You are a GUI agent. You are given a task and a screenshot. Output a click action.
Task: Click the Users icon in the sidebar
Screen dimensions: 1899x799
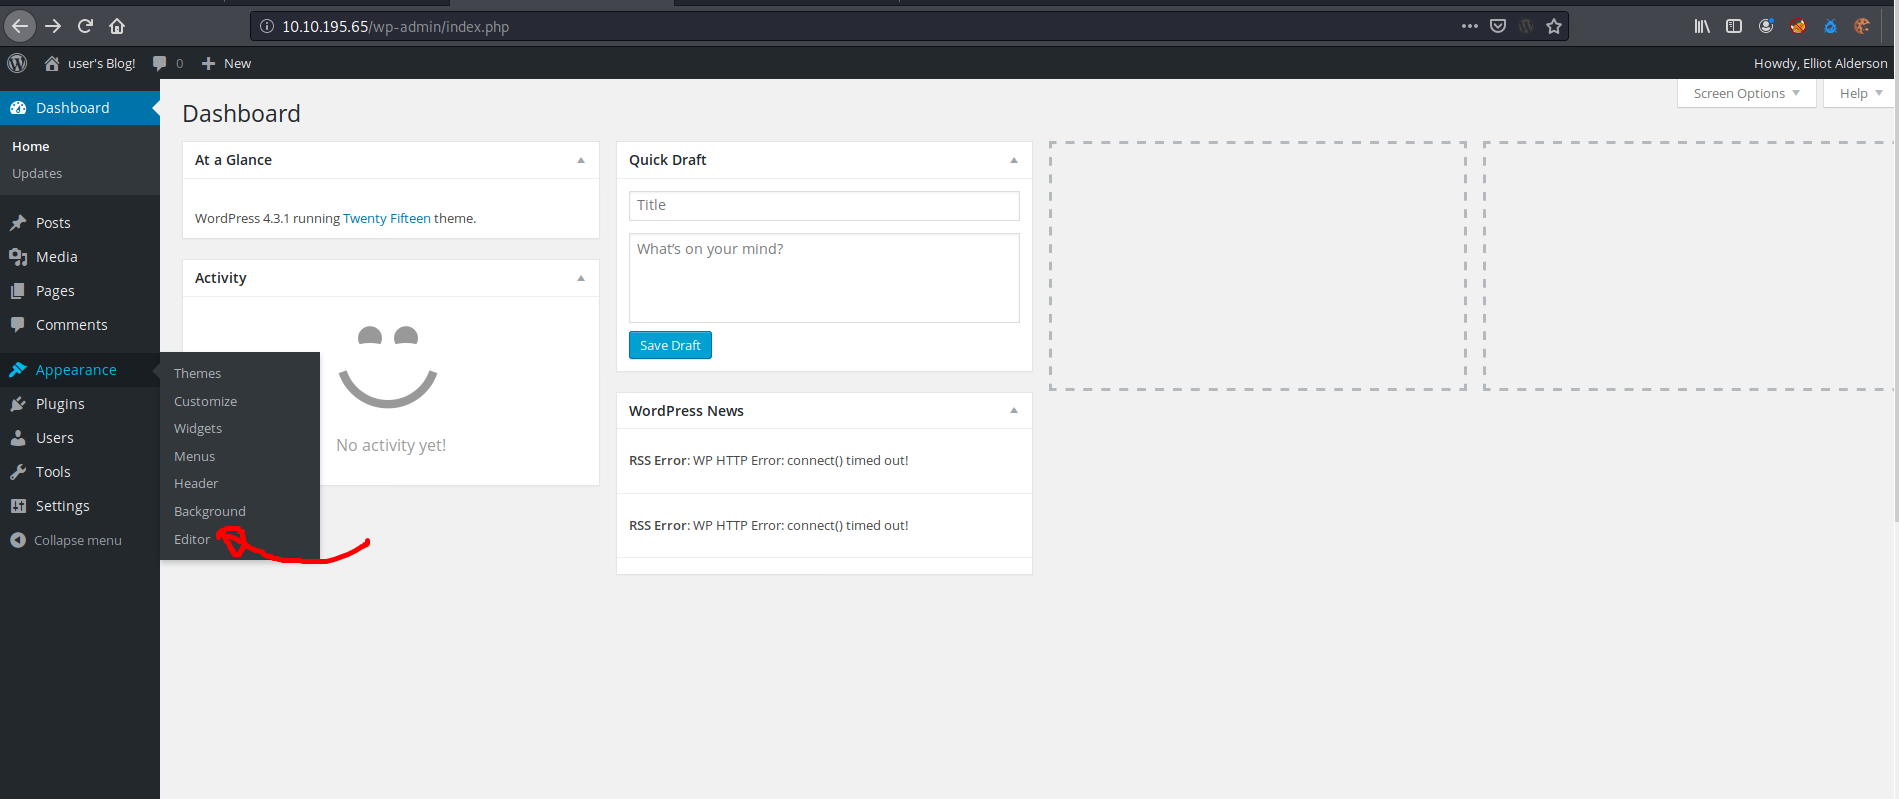(x=18, y=438)
